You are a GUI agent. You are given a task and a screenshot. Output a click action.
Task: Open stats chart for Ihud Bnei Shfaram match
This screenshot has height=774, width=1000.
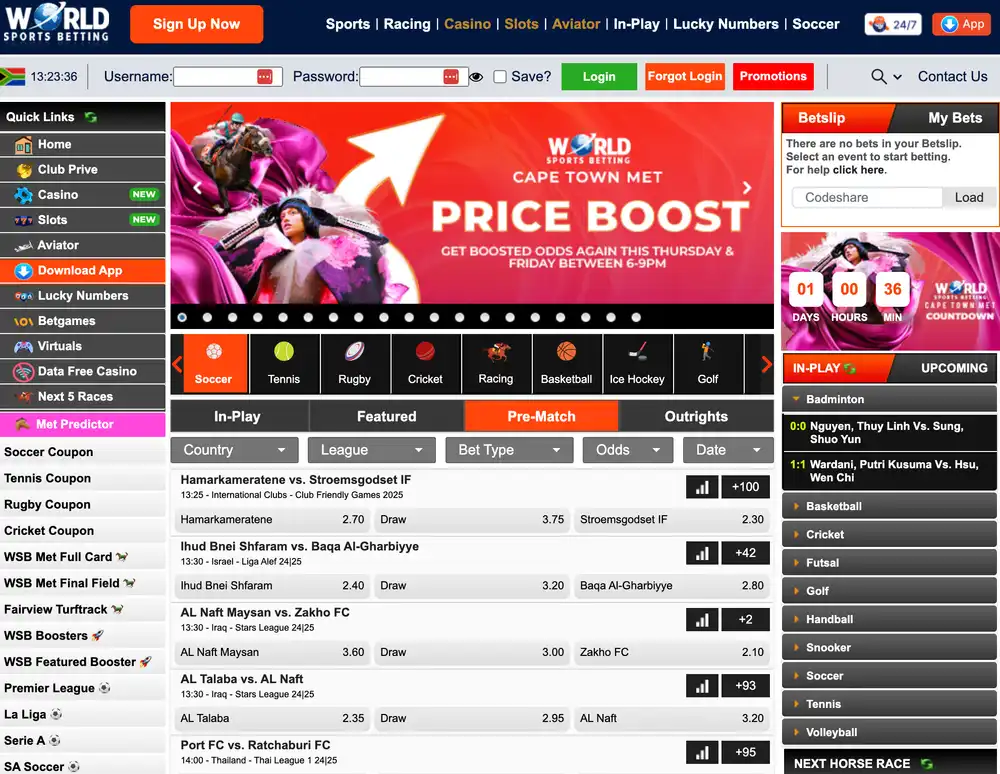pos(702,553)
